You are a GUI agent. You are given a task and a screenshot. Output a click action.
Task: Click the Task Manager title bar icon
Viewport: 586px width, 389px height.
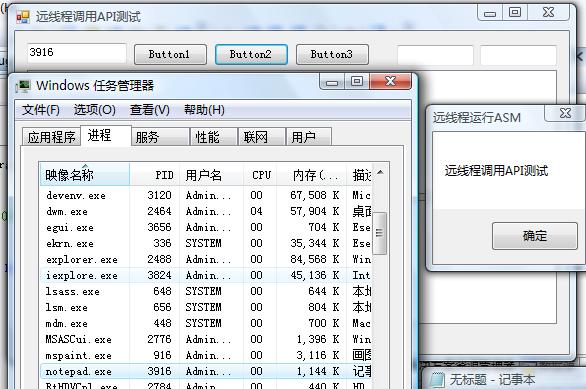pyautogui.click(x=23, y=86)
